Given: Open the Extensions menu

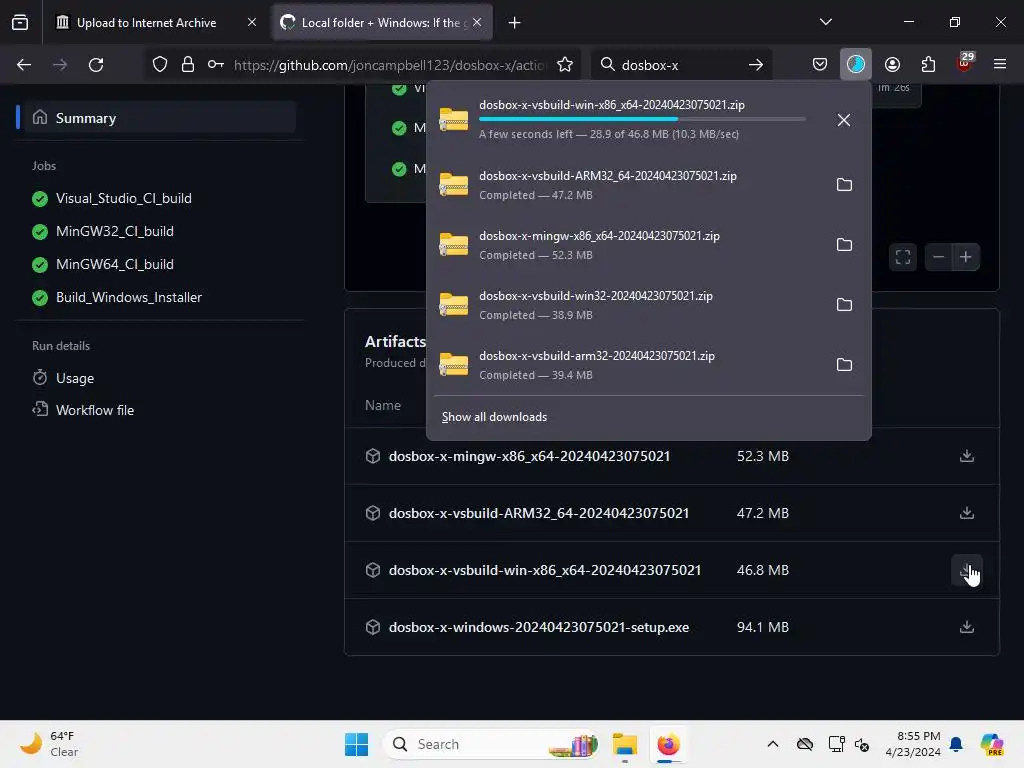Looking at the screenshot, I should (x=928, y=65).
